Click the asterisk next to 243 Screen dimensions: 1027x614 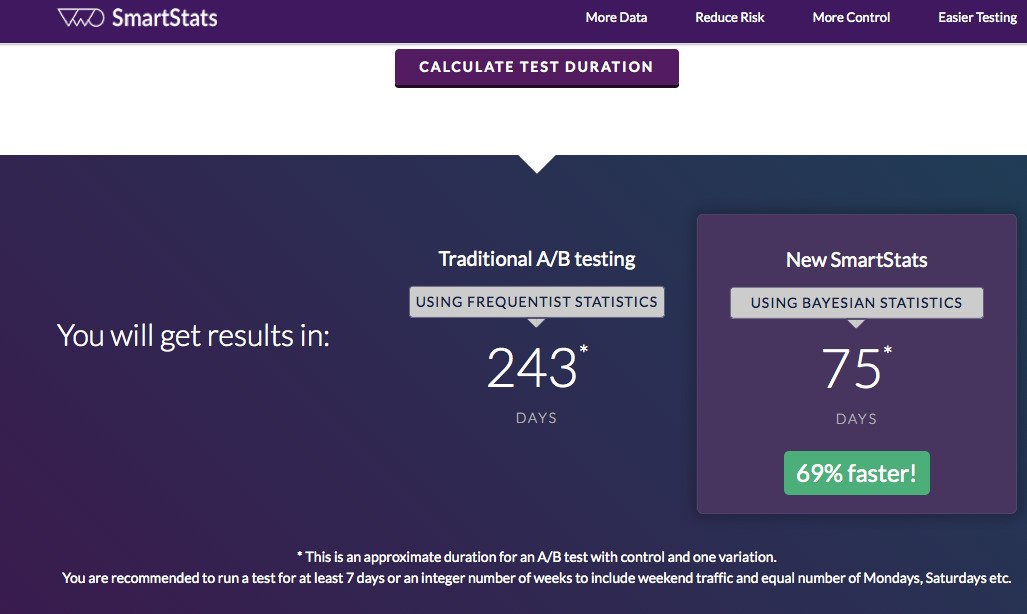tap(584, 349)
